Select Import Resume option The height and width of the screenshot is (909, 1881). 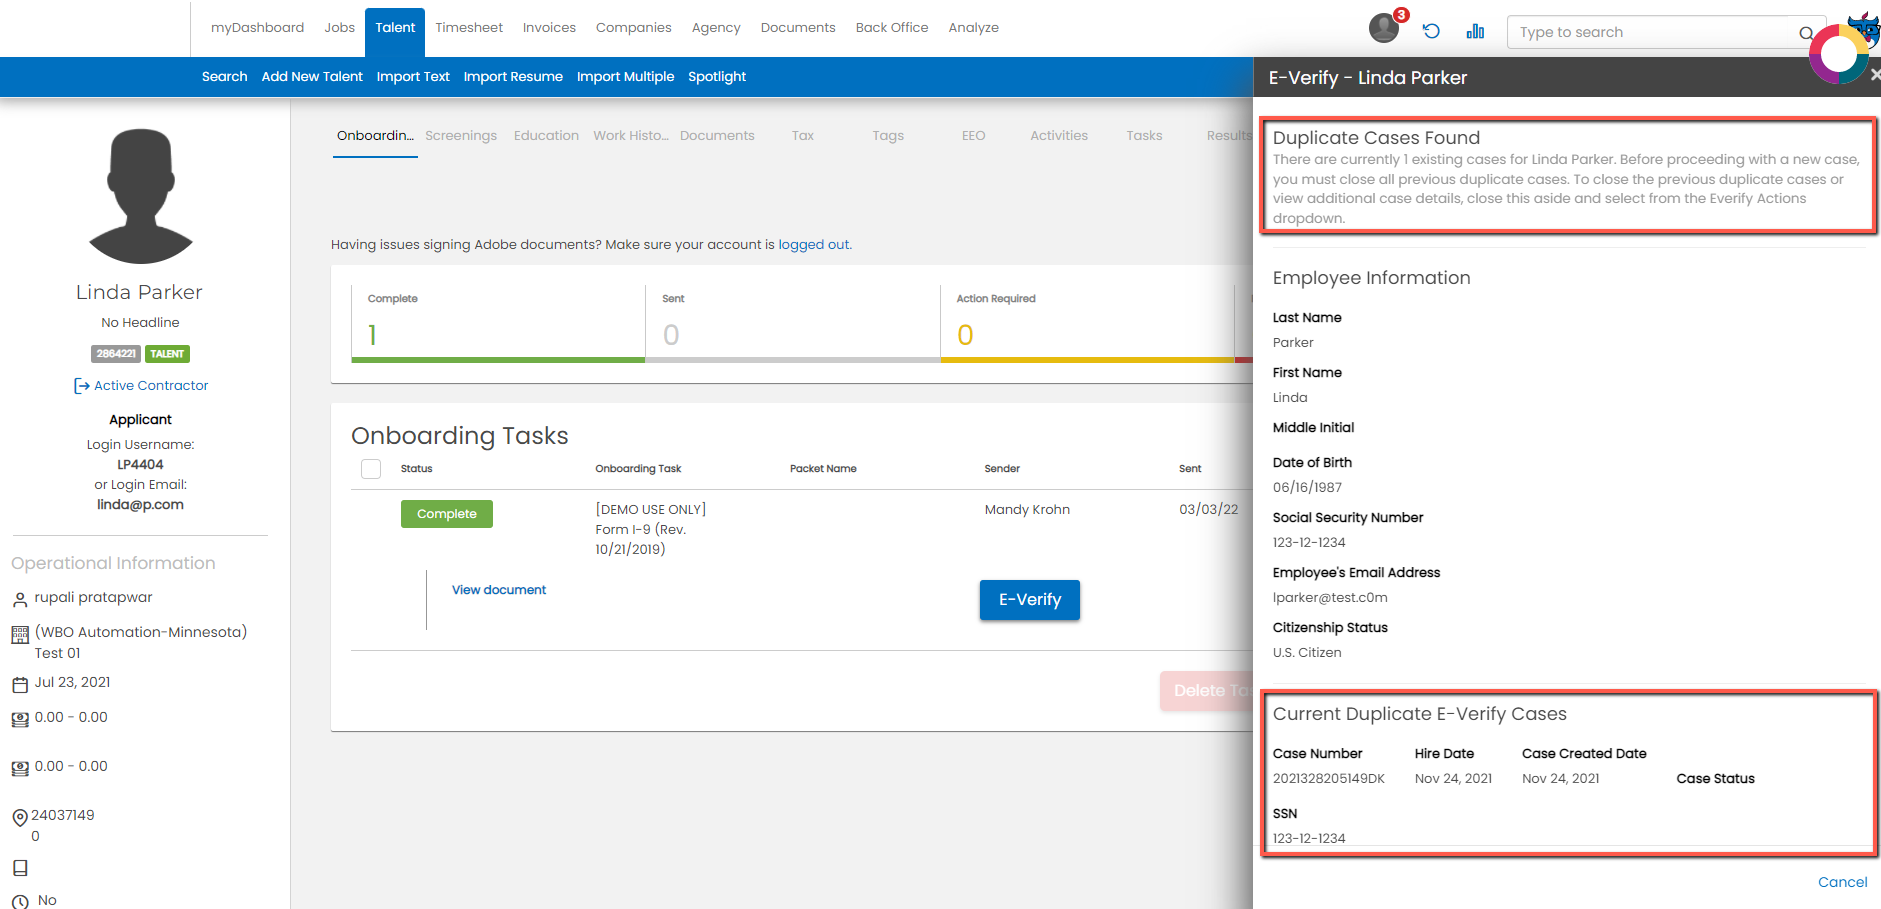tap(513, 77)
